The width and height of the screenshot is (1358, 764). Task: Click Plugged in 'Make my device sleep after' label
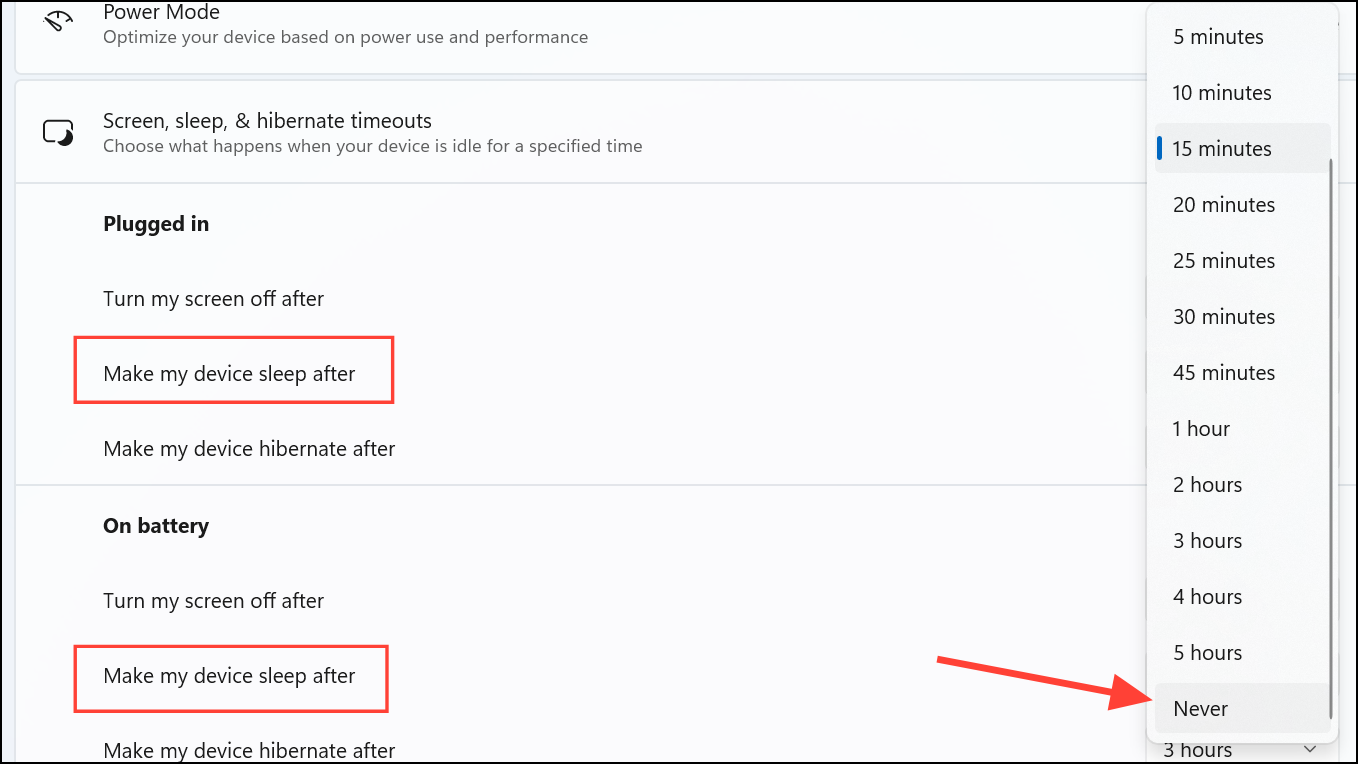click(229, 374)
